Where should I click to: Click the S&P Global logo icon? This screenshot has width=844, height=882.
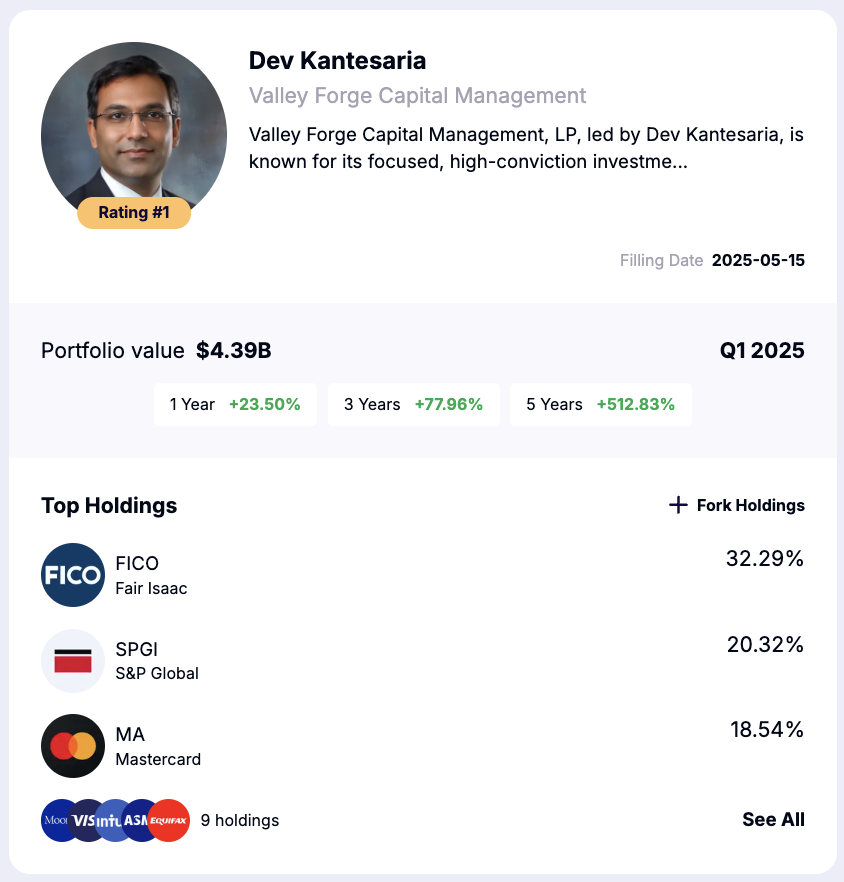[73, 661]
